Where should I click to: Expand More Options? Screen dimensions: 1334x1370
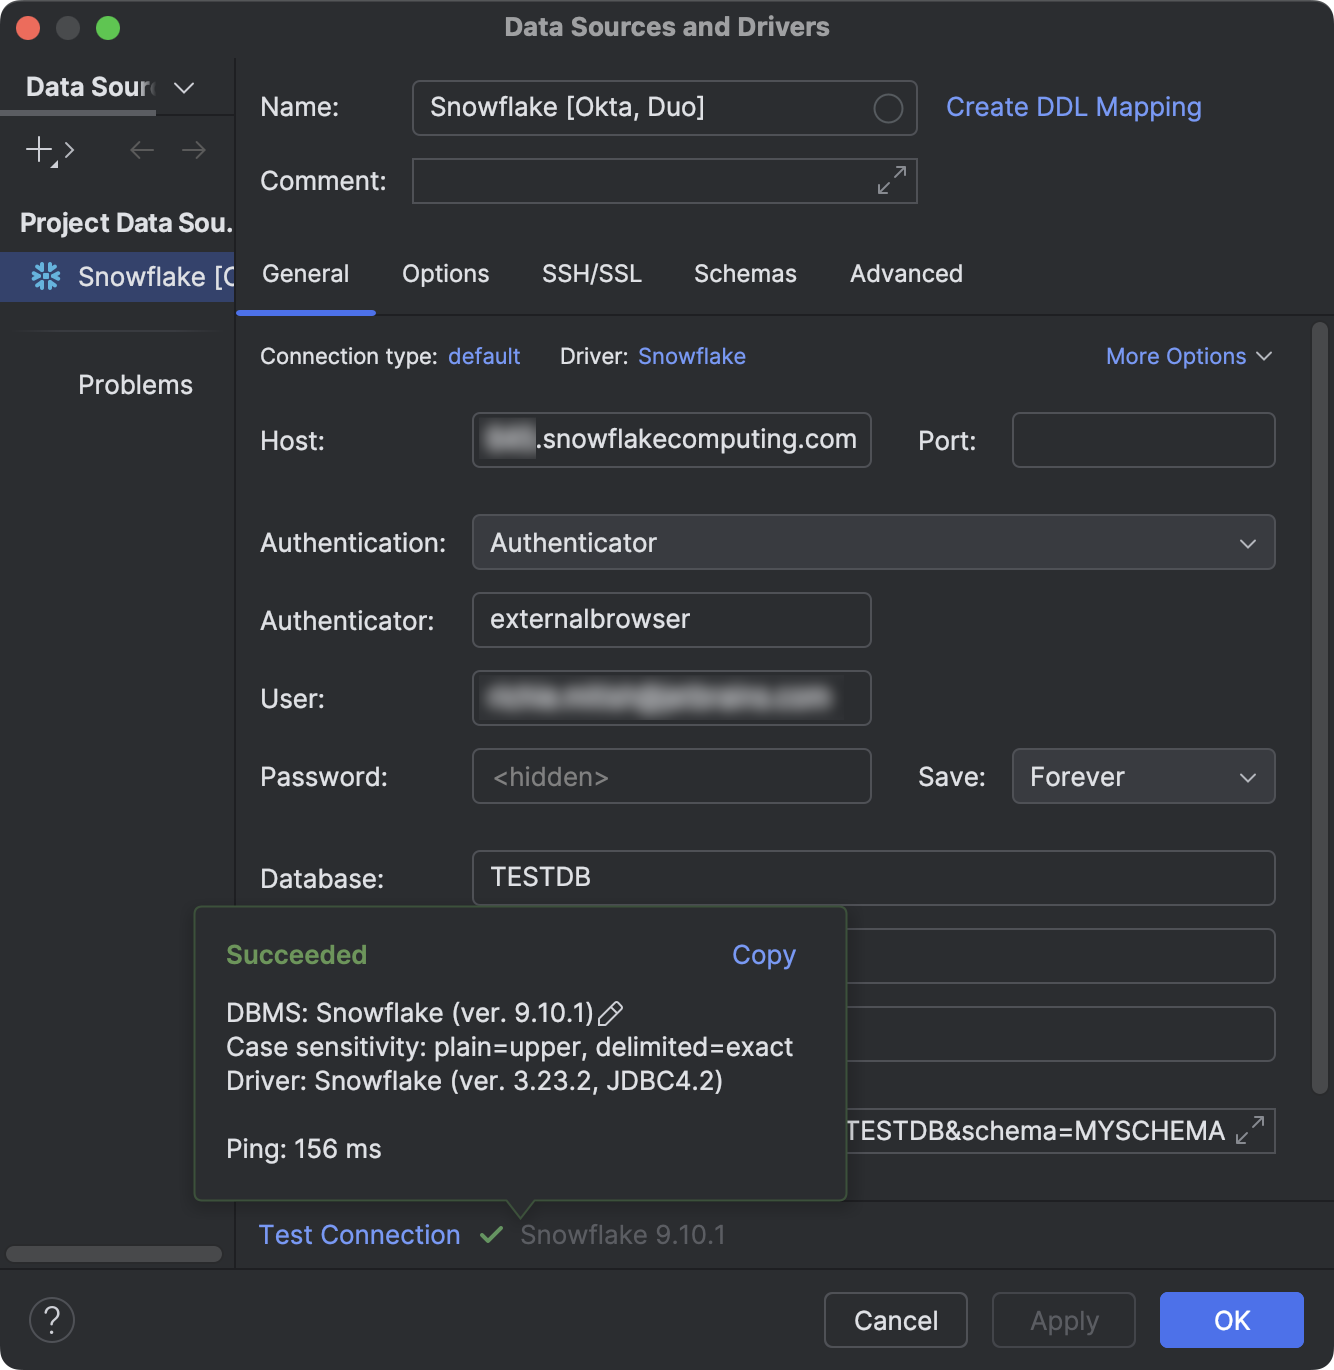tap(1188, 356)
